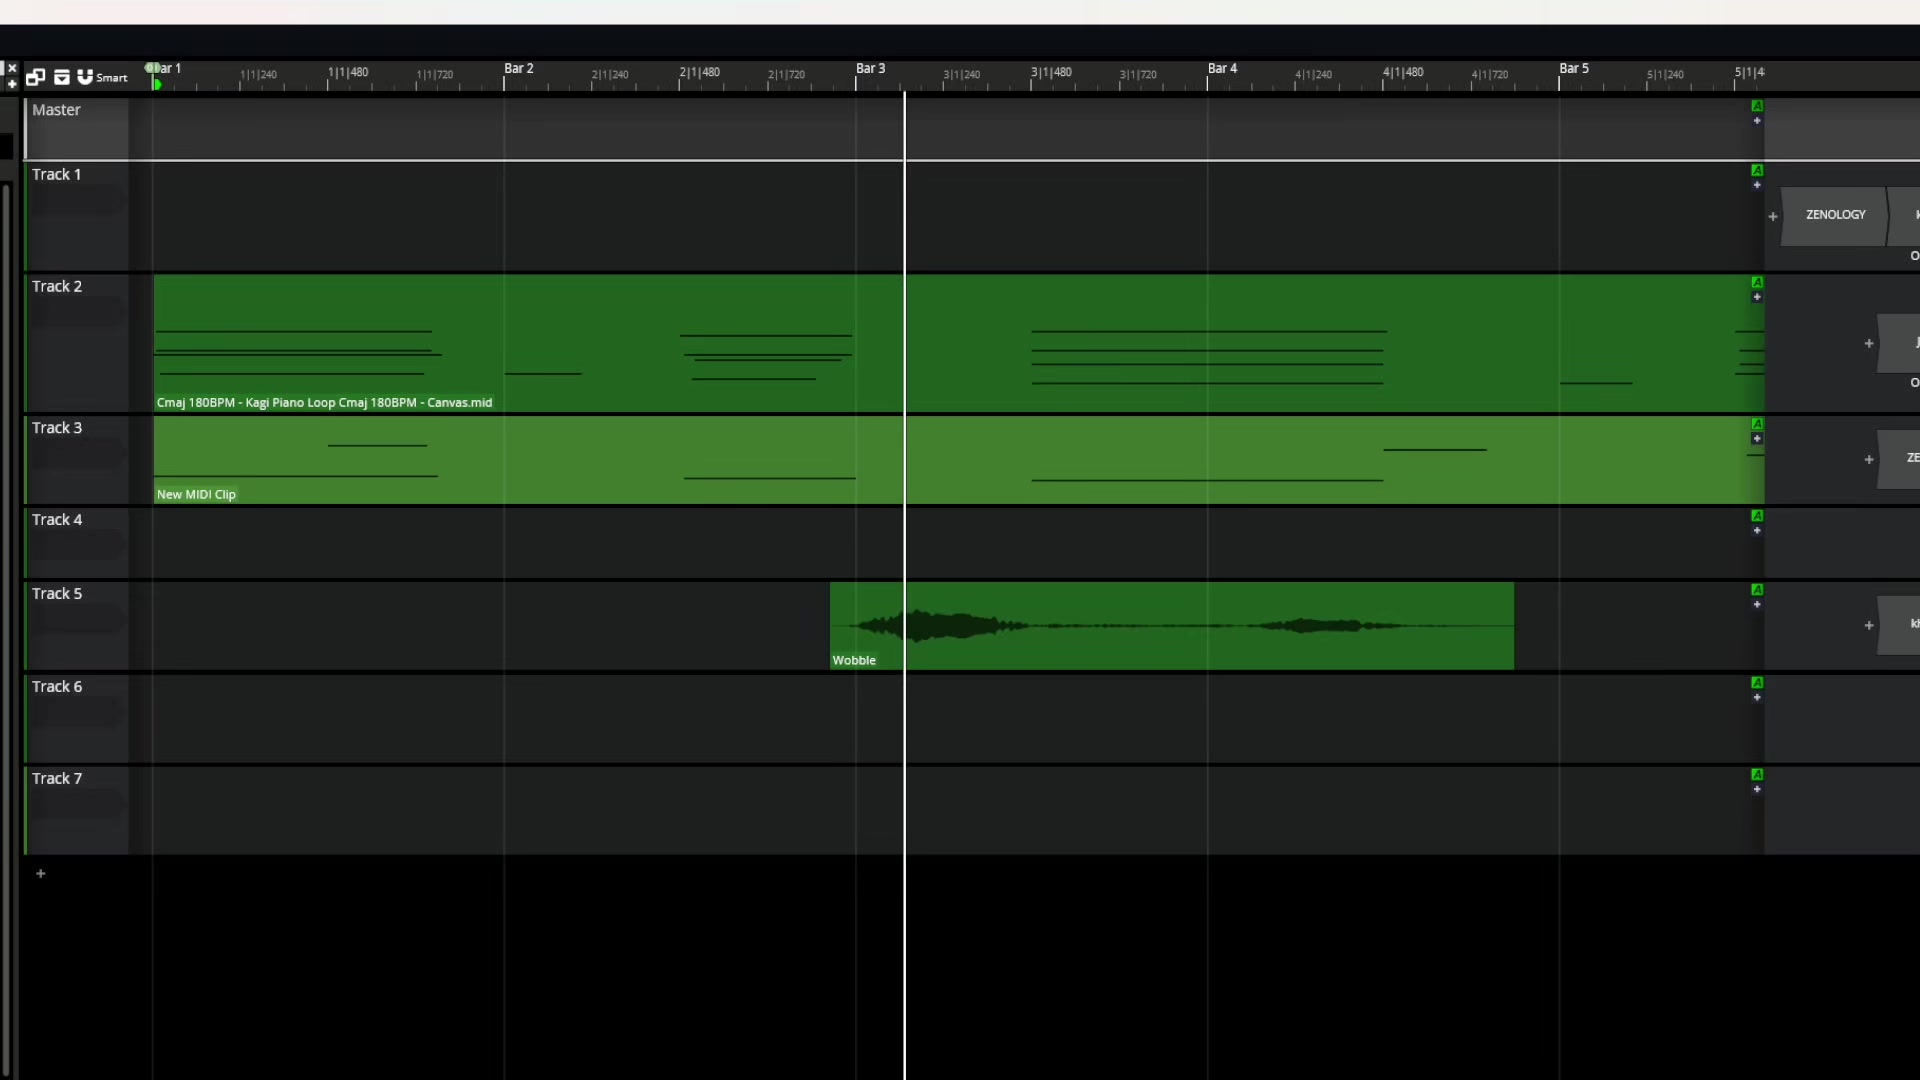Toggle the Smart snapping magnet
The image size is (1920, 1080).
coord(85,77)
